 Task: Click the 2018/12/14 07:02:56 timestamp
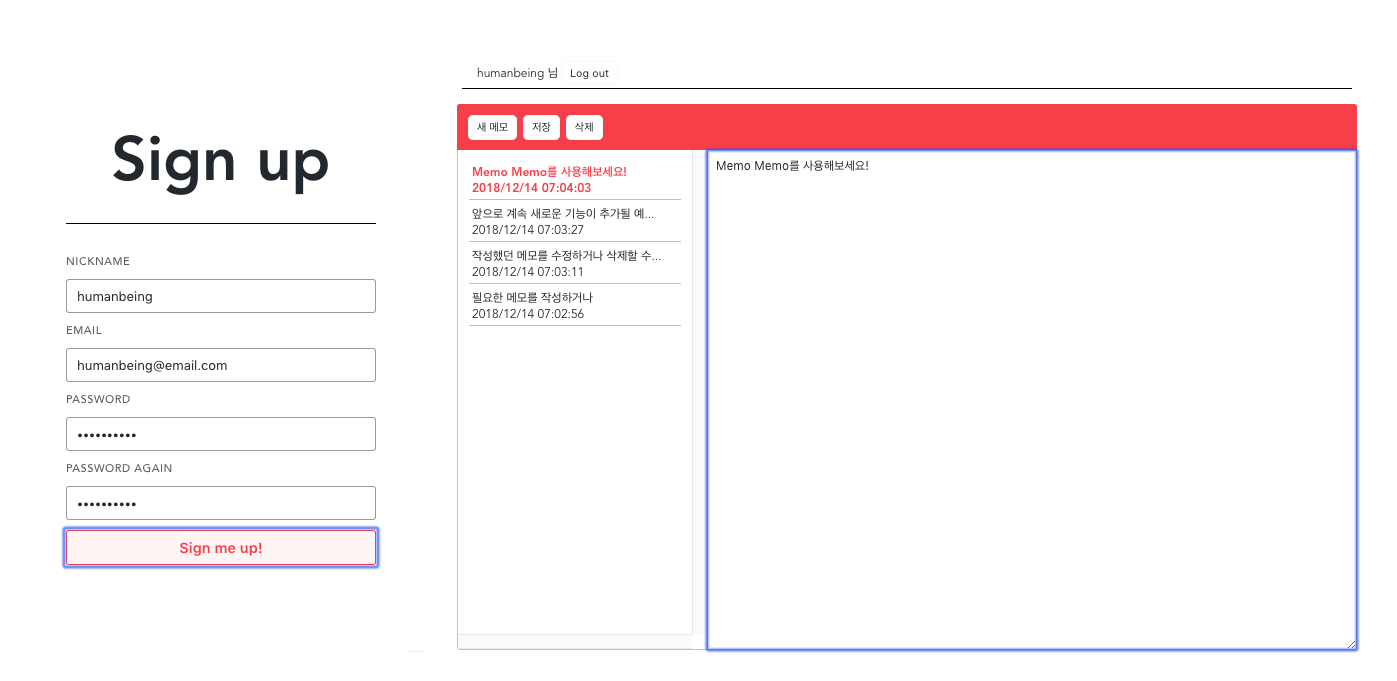[528, 314]
